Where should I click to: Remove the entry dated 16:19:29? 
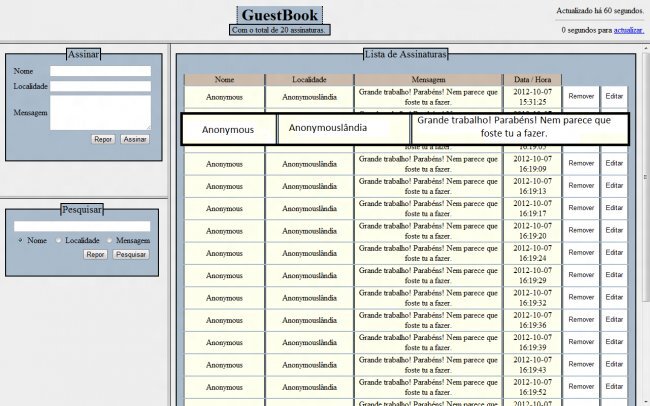point(581,275)
